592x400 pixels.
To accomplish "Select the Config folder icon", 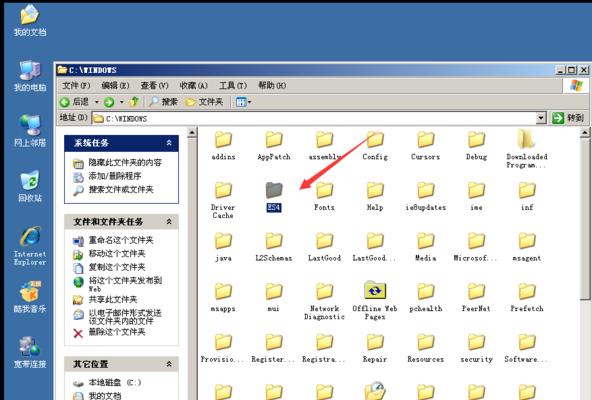I will click(x=375, y=140).
